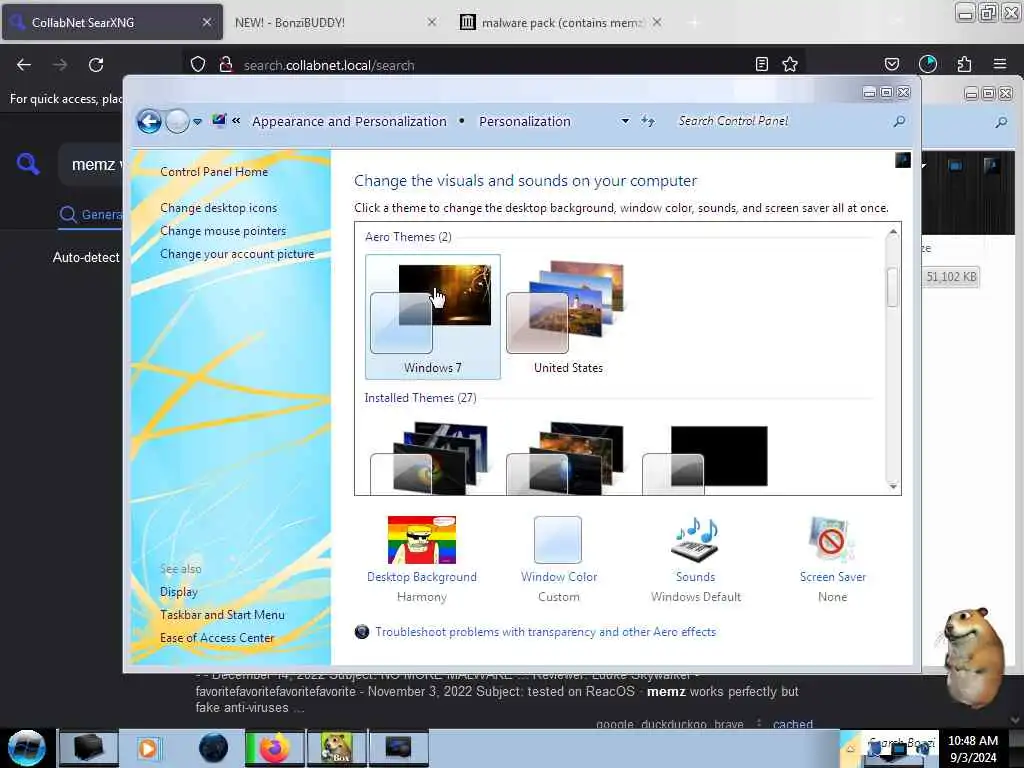Open Control Panel Home

point(214,172)
